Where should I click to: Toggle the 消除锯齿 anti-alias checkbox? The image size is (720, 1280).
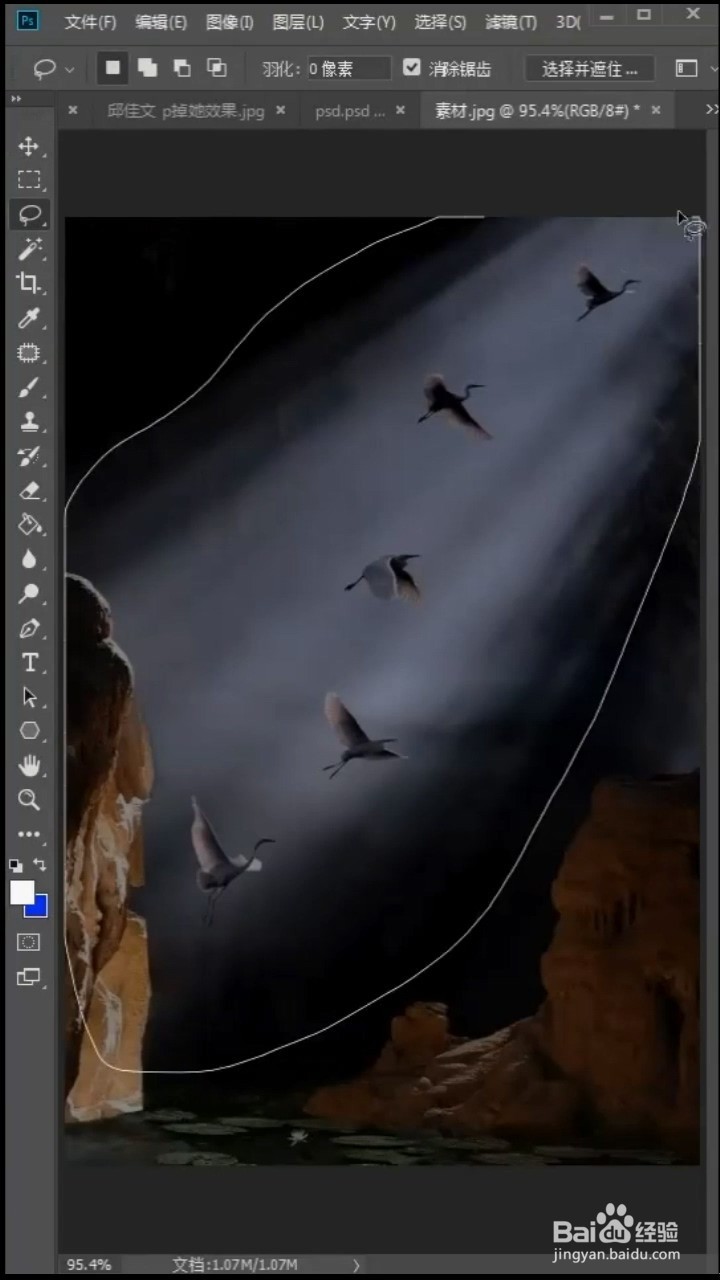[411, 68]
